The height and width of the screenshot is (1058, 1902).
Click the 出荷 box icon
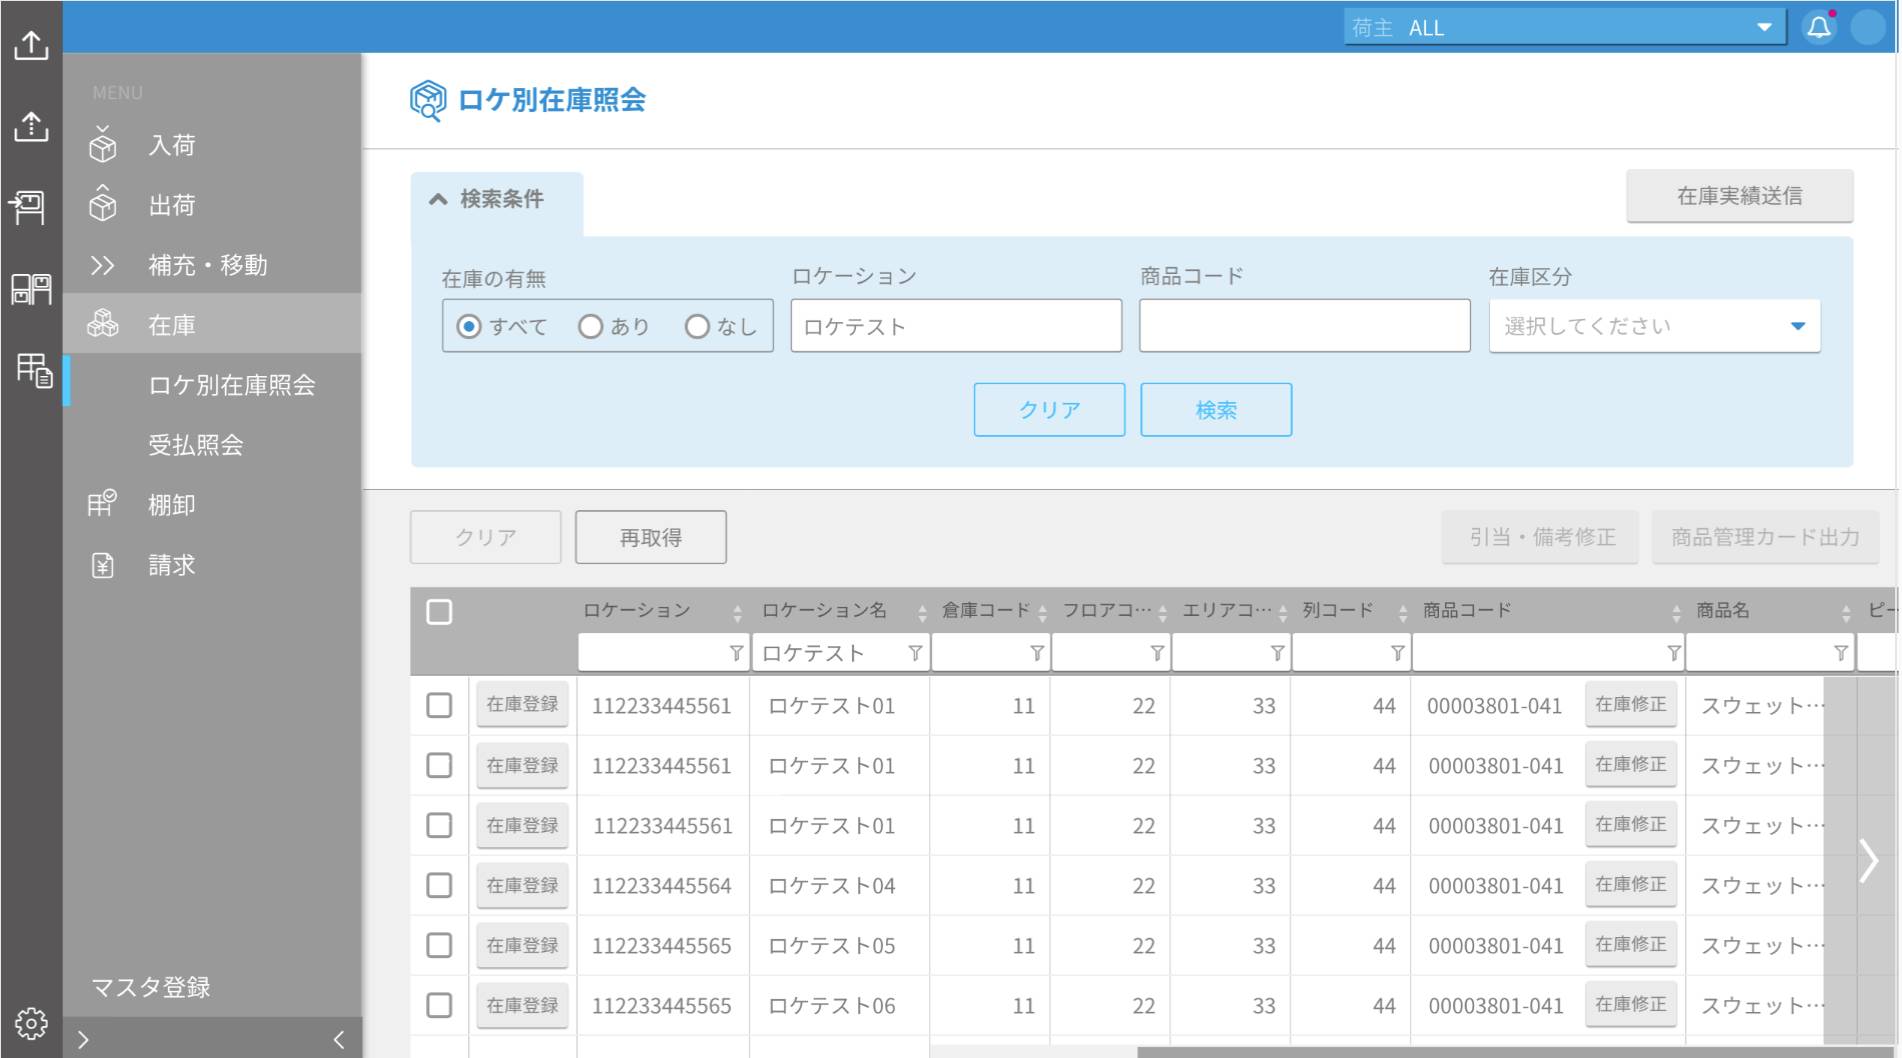(x=102, y=204)
